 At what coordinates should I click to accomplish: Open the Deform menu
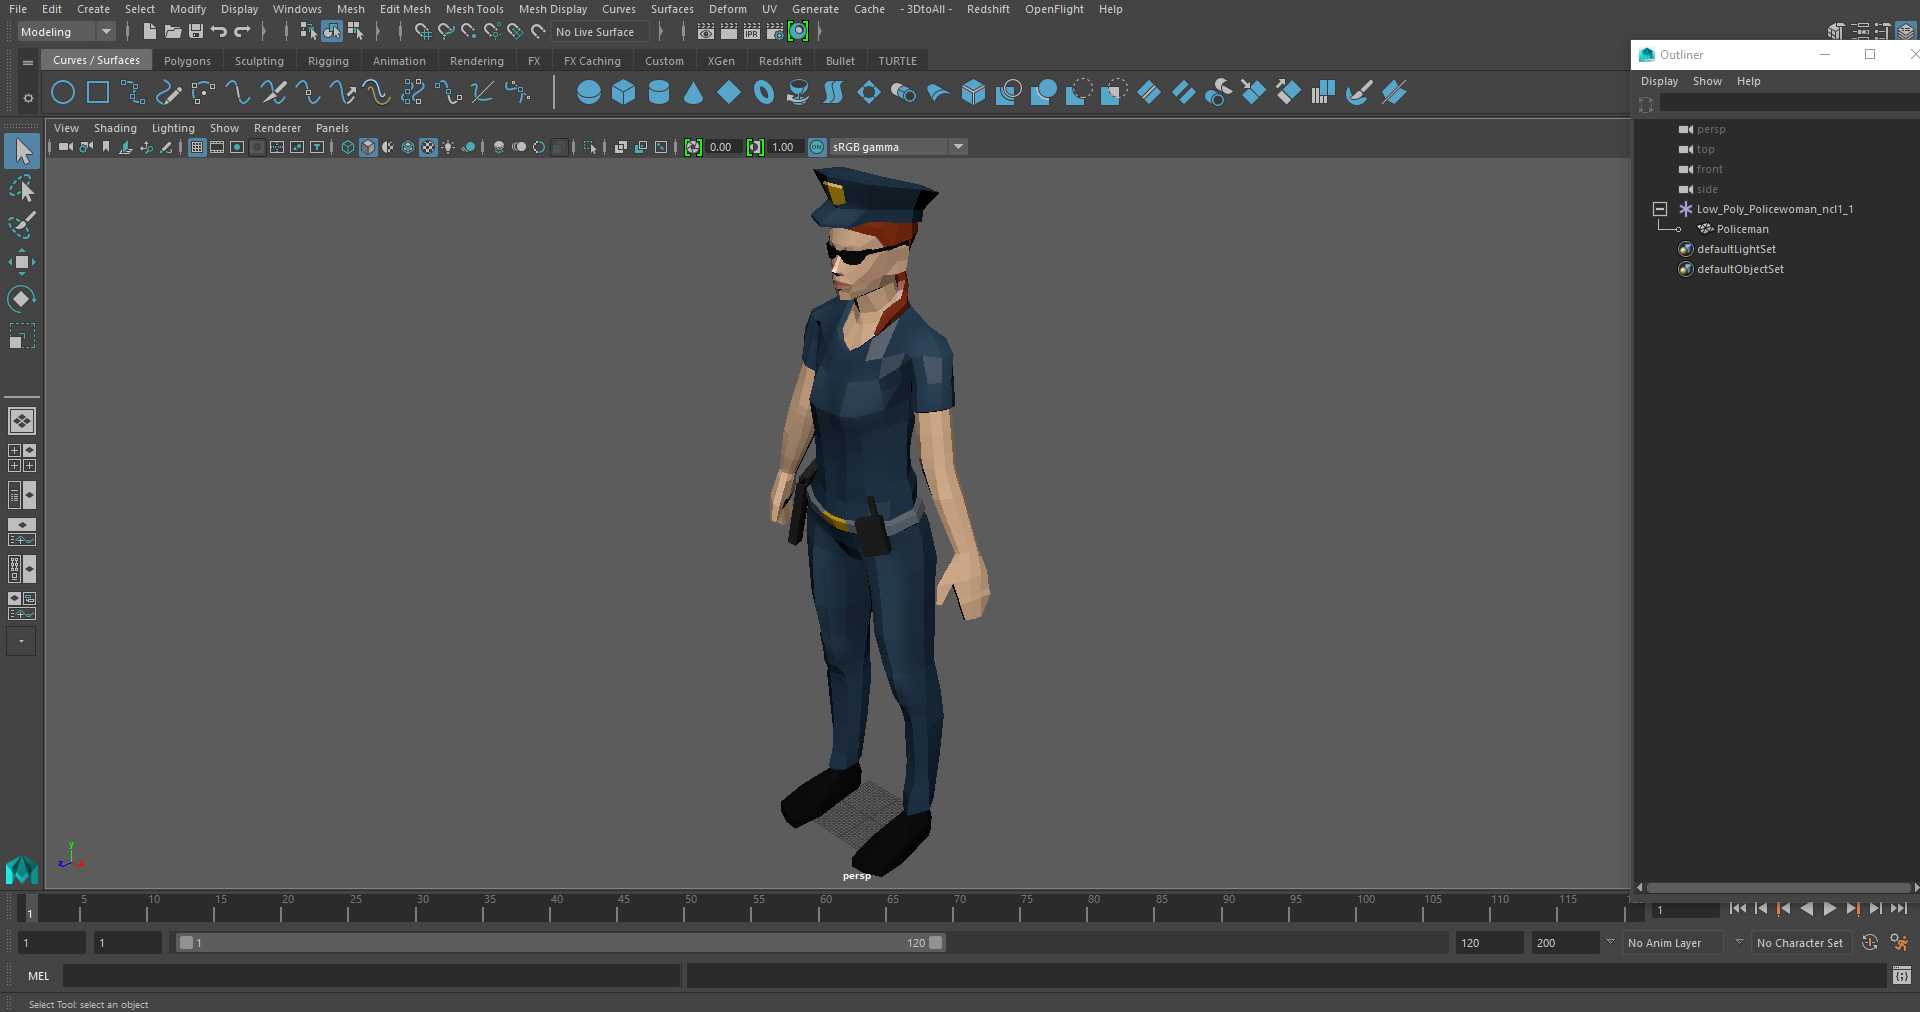pyautogui.click(x=727, y=9)
